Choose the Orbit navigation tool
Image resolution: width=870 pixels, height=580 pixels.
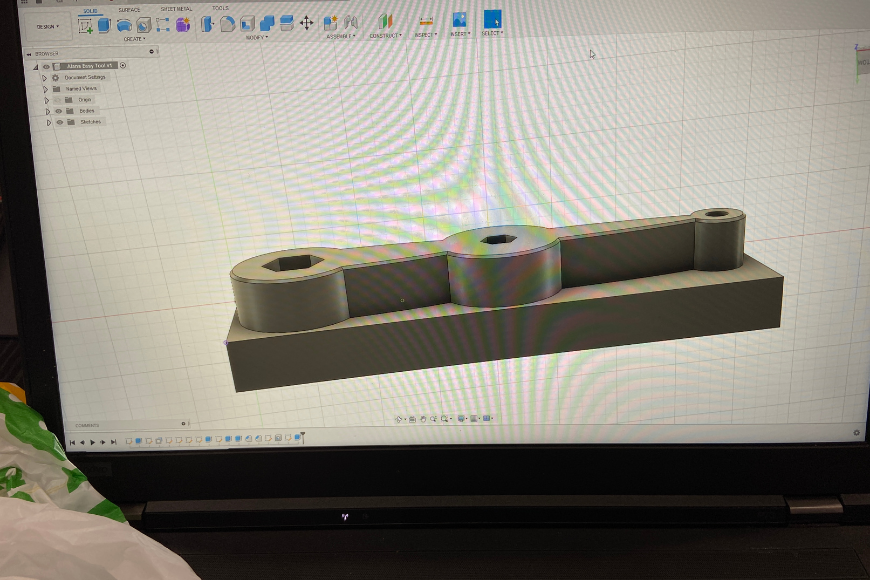(398, 420)
